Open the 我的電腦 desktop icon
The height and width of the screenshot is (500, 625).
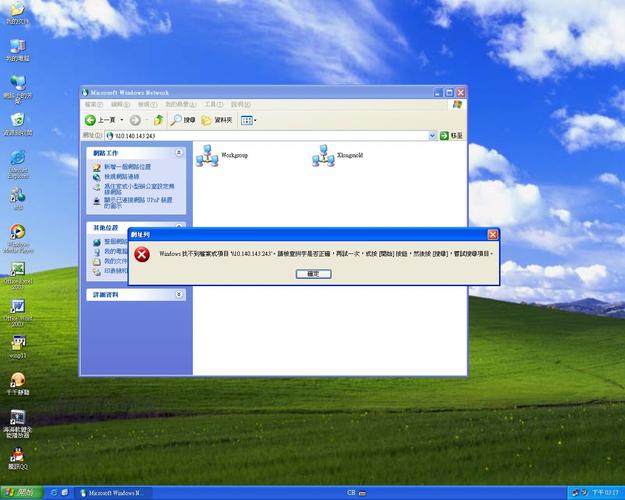tap(18, 51)
